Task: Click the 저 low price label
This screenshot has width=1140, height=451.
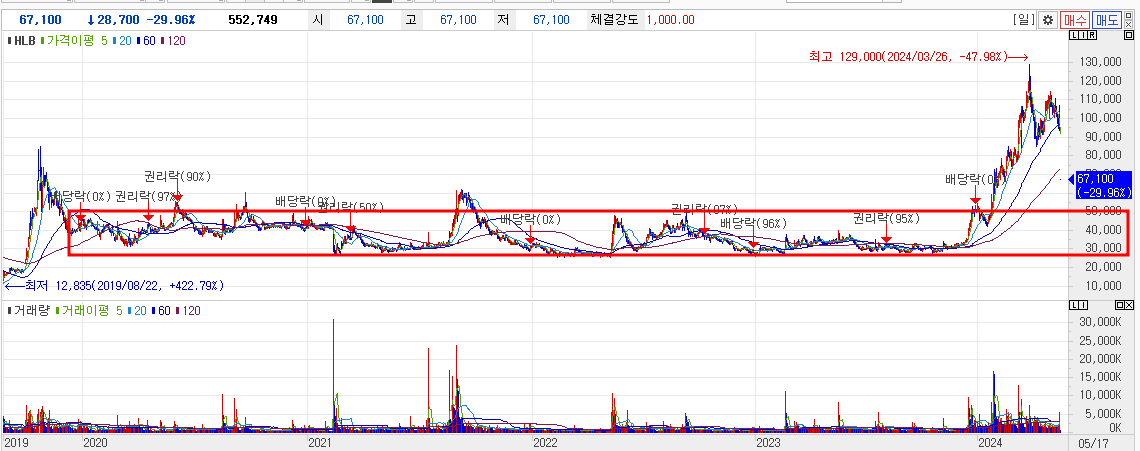Action: click(x=504, y=20)
